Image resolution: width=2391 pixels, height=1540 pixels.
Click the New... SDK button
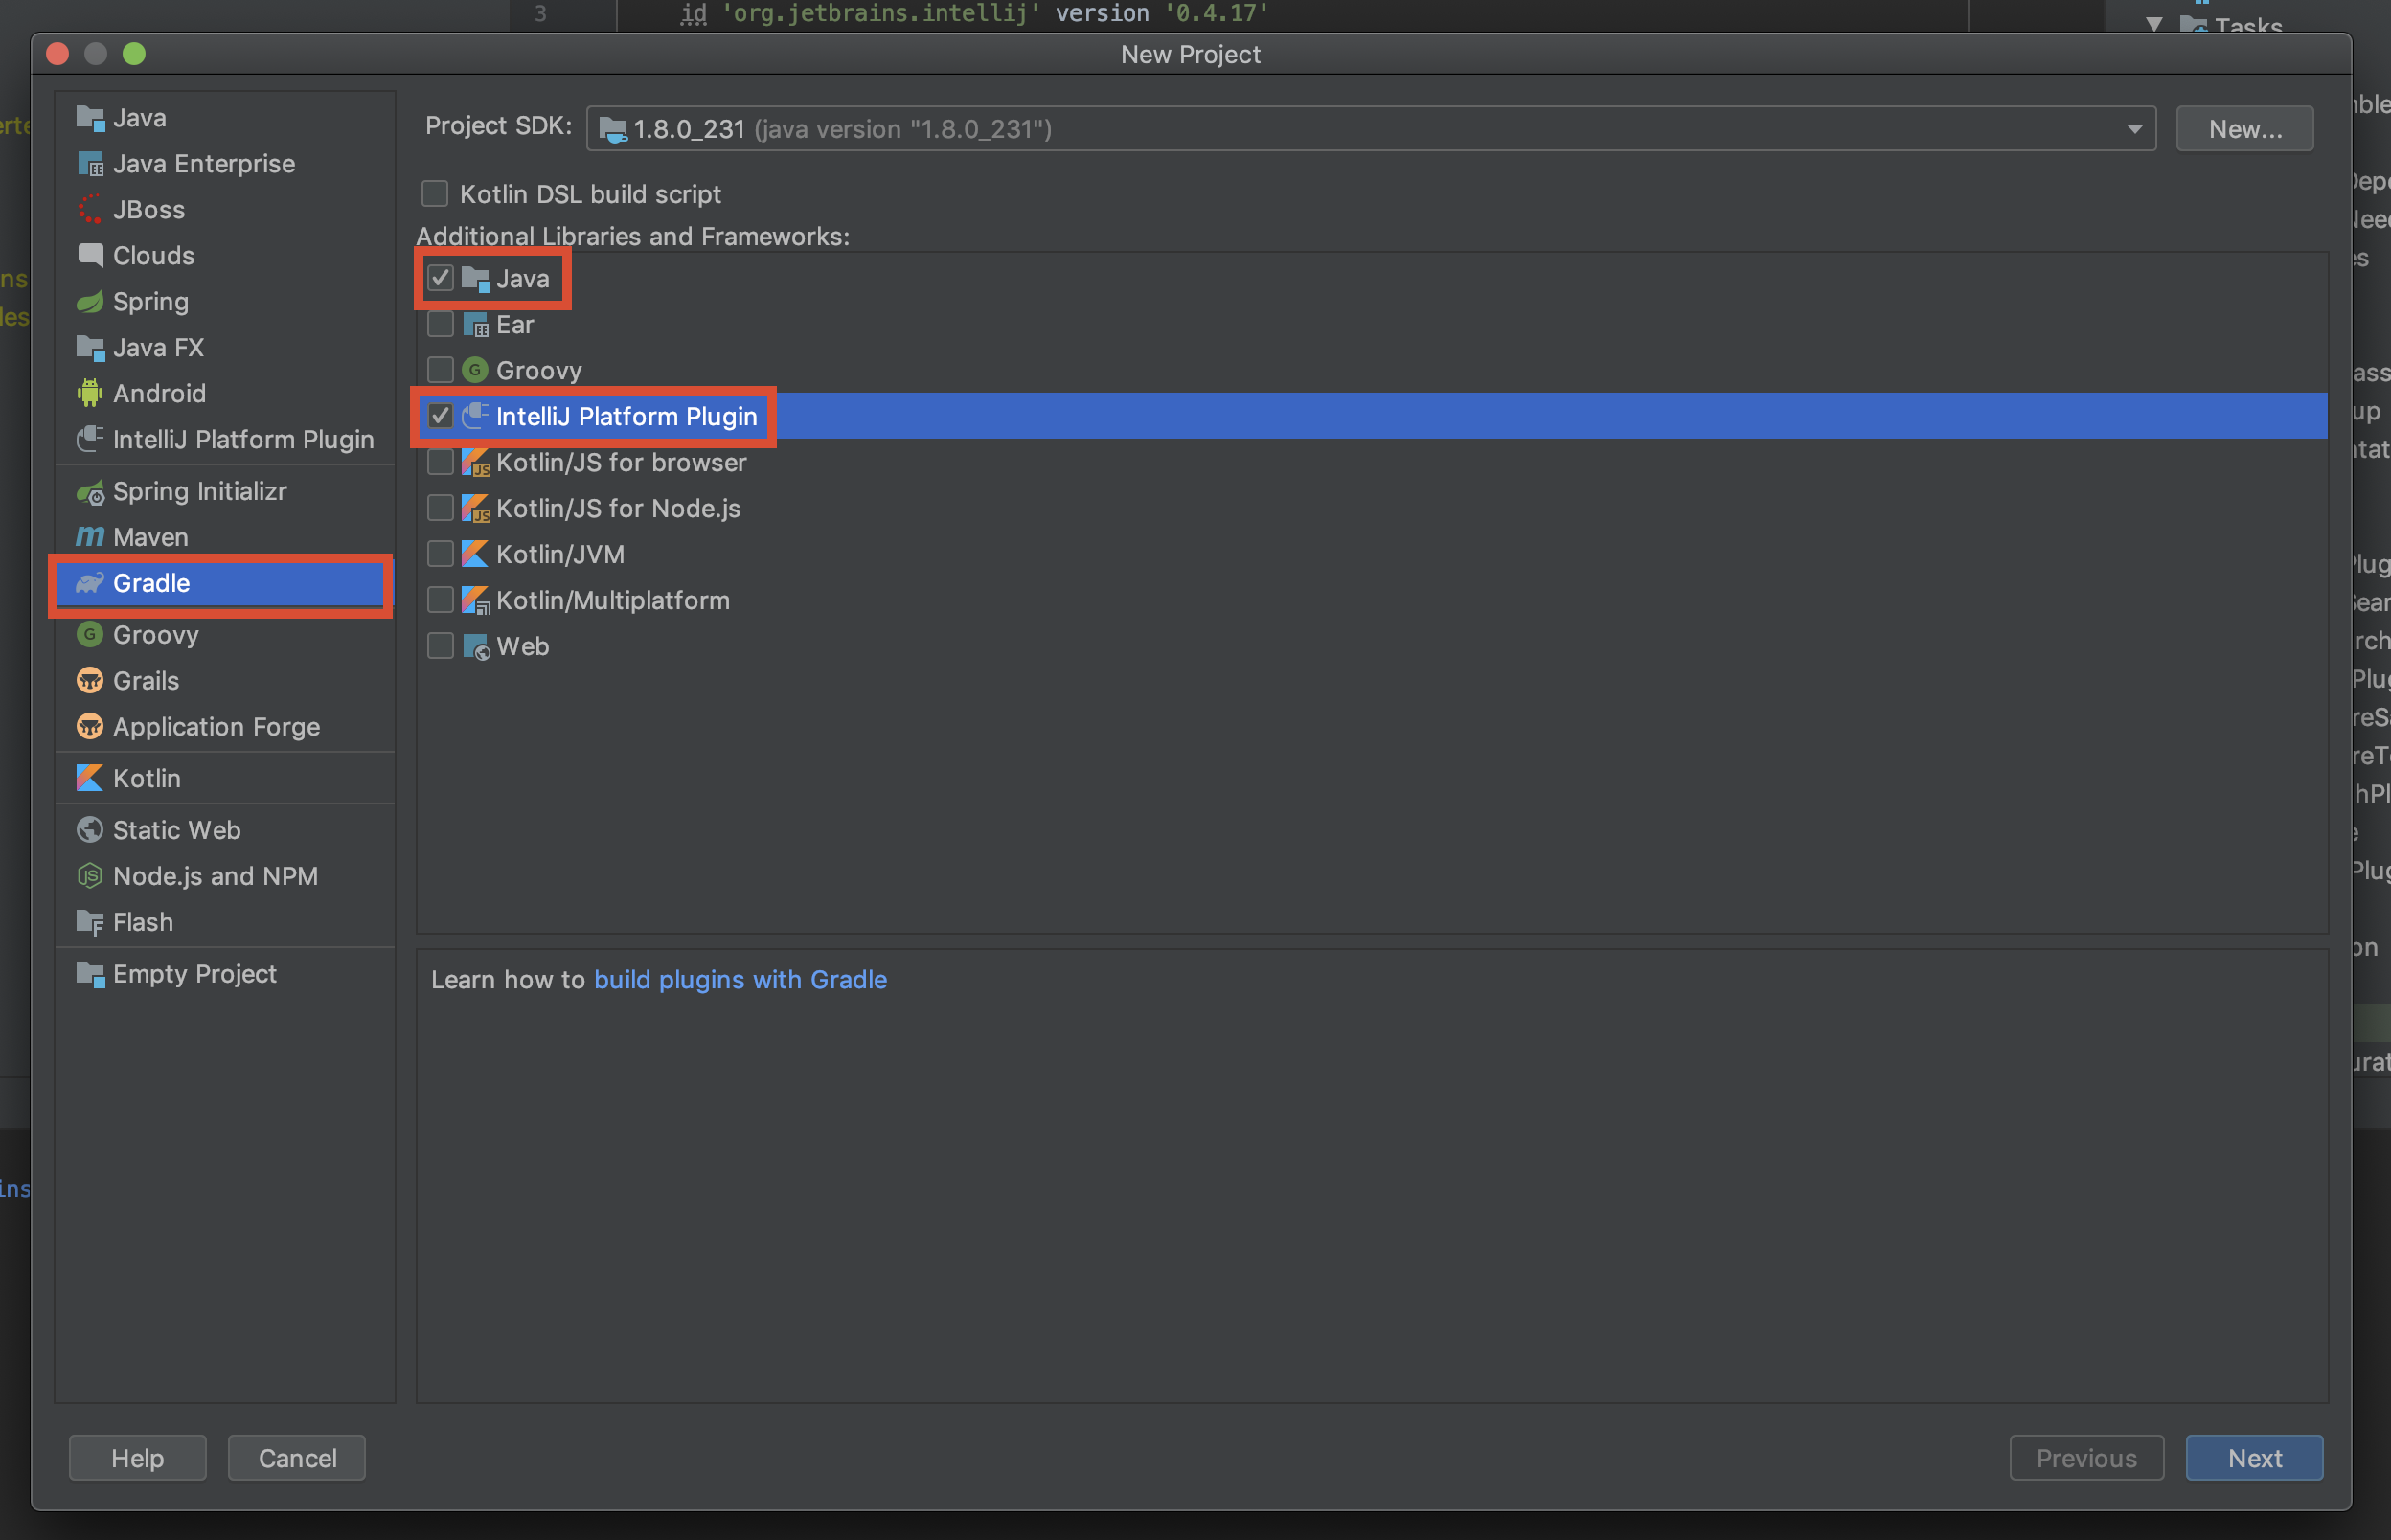2244,129
